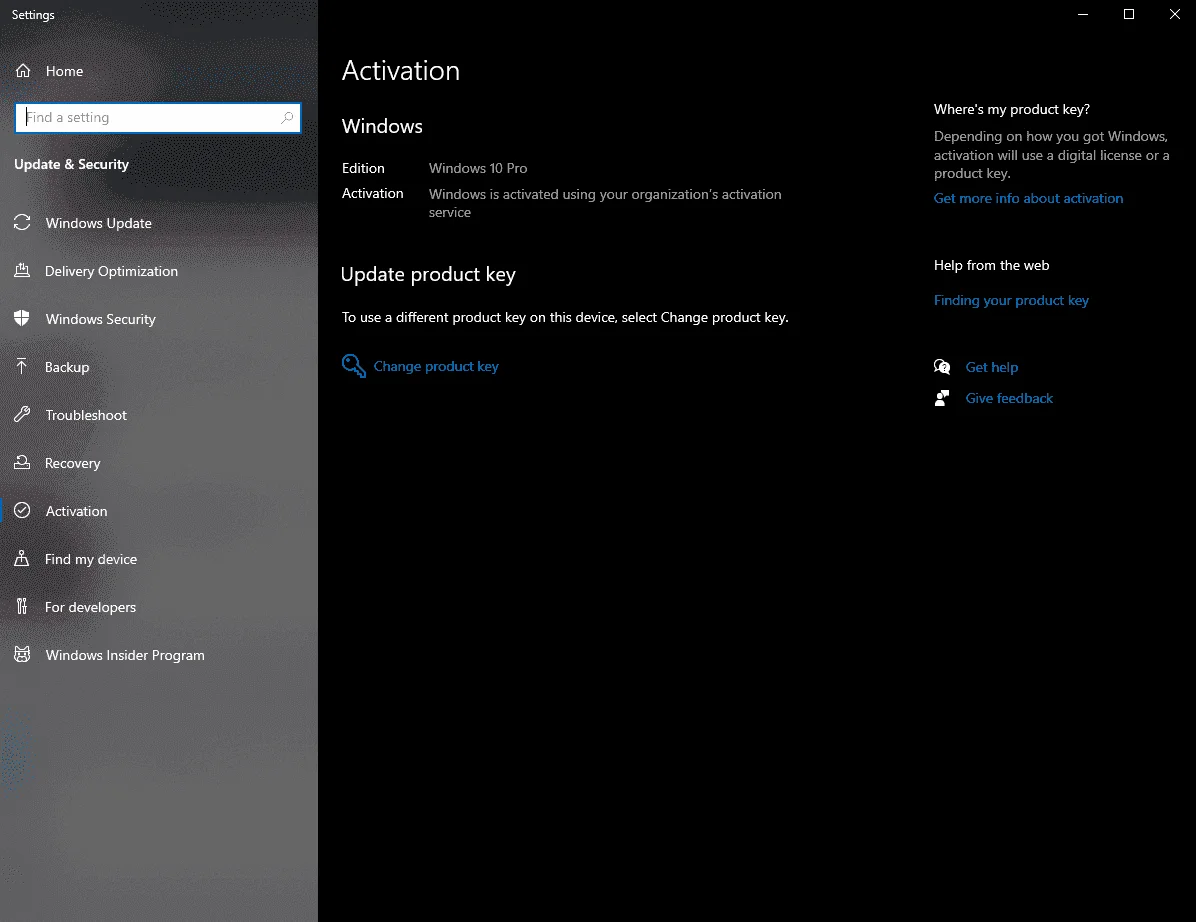
Task: Click the Give feedback person icon
Action: pos(942,398)
